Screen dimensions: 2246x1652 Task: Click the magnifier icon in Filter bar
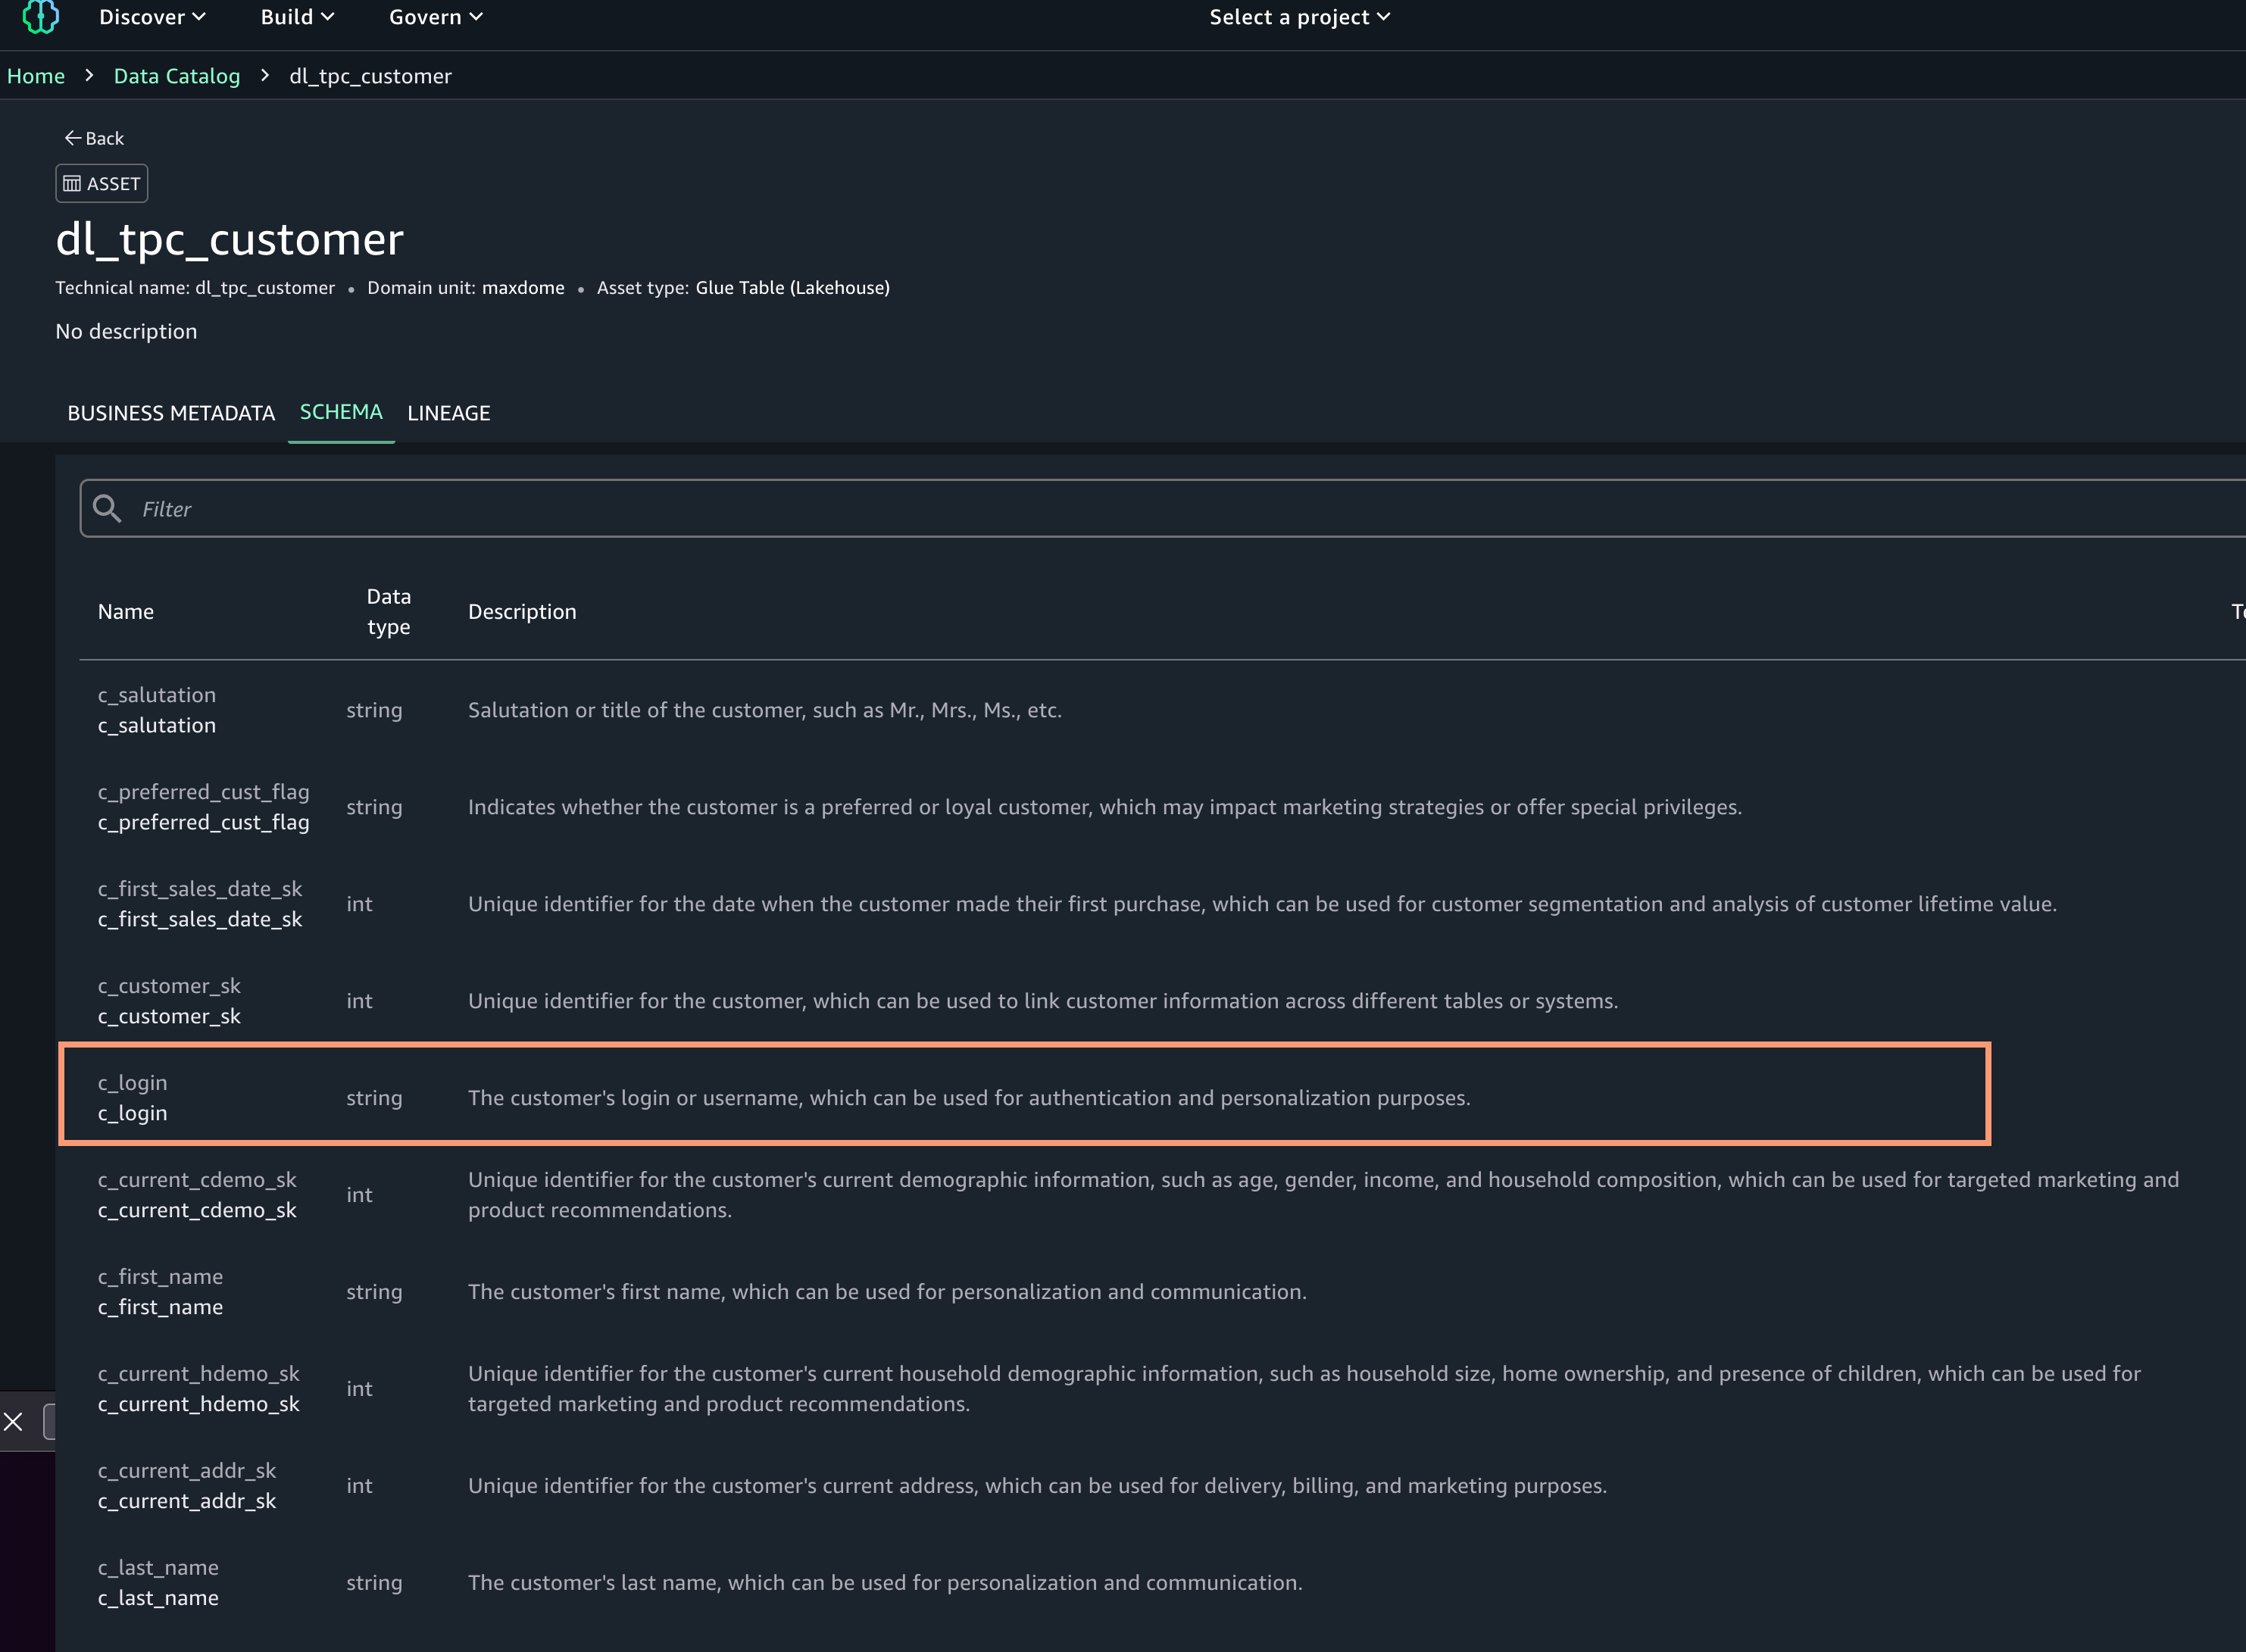coord(107,509)
